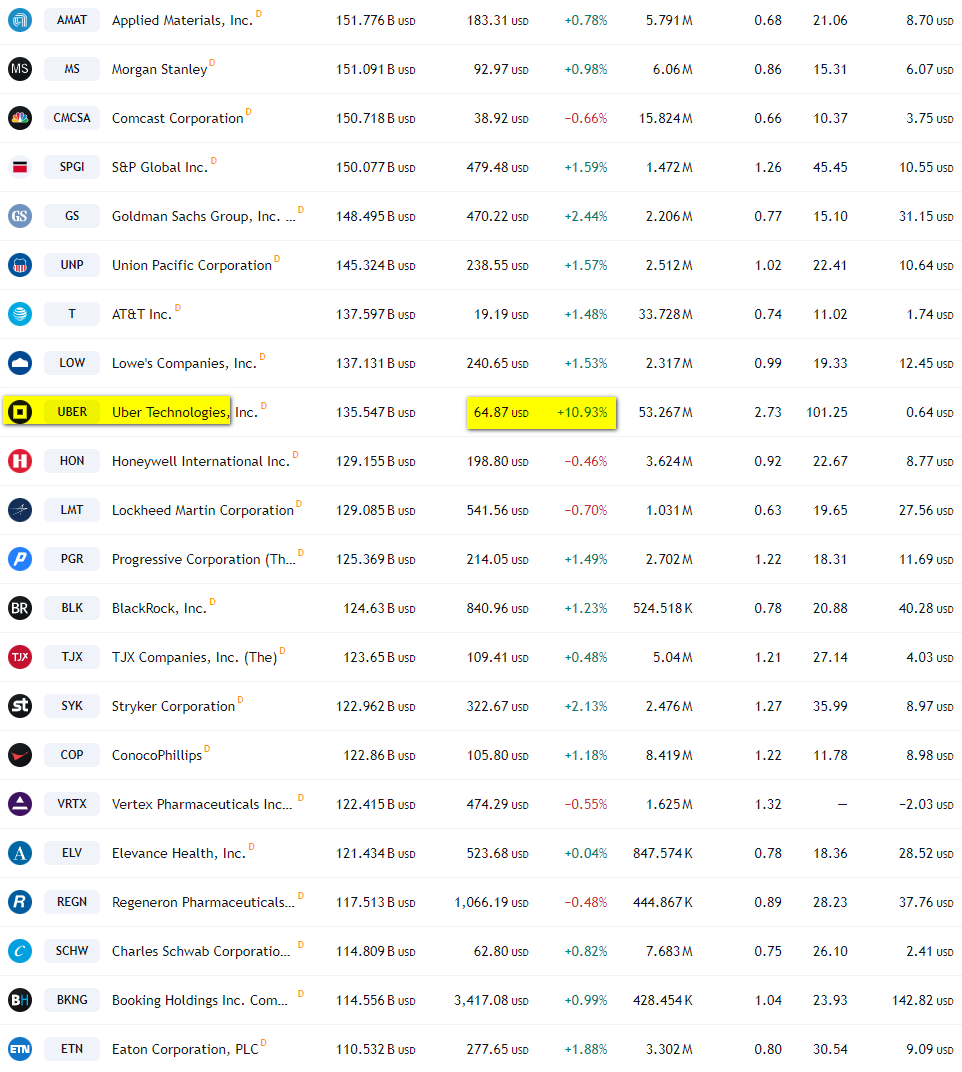Click Applied Materials' 151.776 B USD market cap
962x1072 pixels.
click(375, 21)
